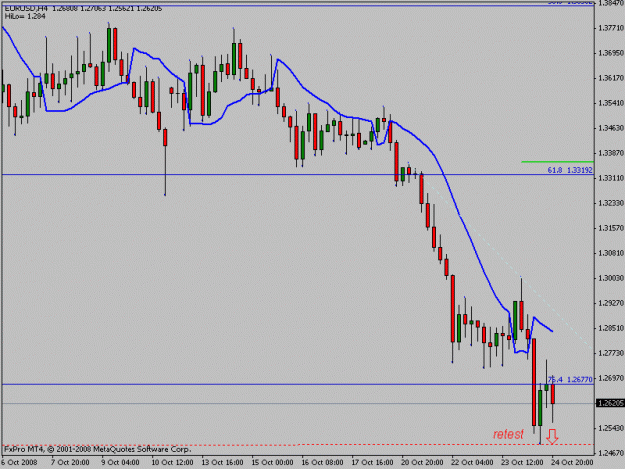
Task: Click the 20 Oct 20:00 time label
Action: (x=422, y=463)
